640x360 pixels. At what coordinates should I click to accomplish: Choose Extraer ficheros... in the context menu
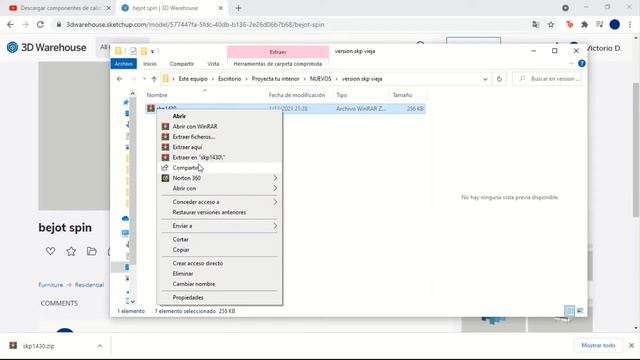pyautogui.click(x=193, y=137)
